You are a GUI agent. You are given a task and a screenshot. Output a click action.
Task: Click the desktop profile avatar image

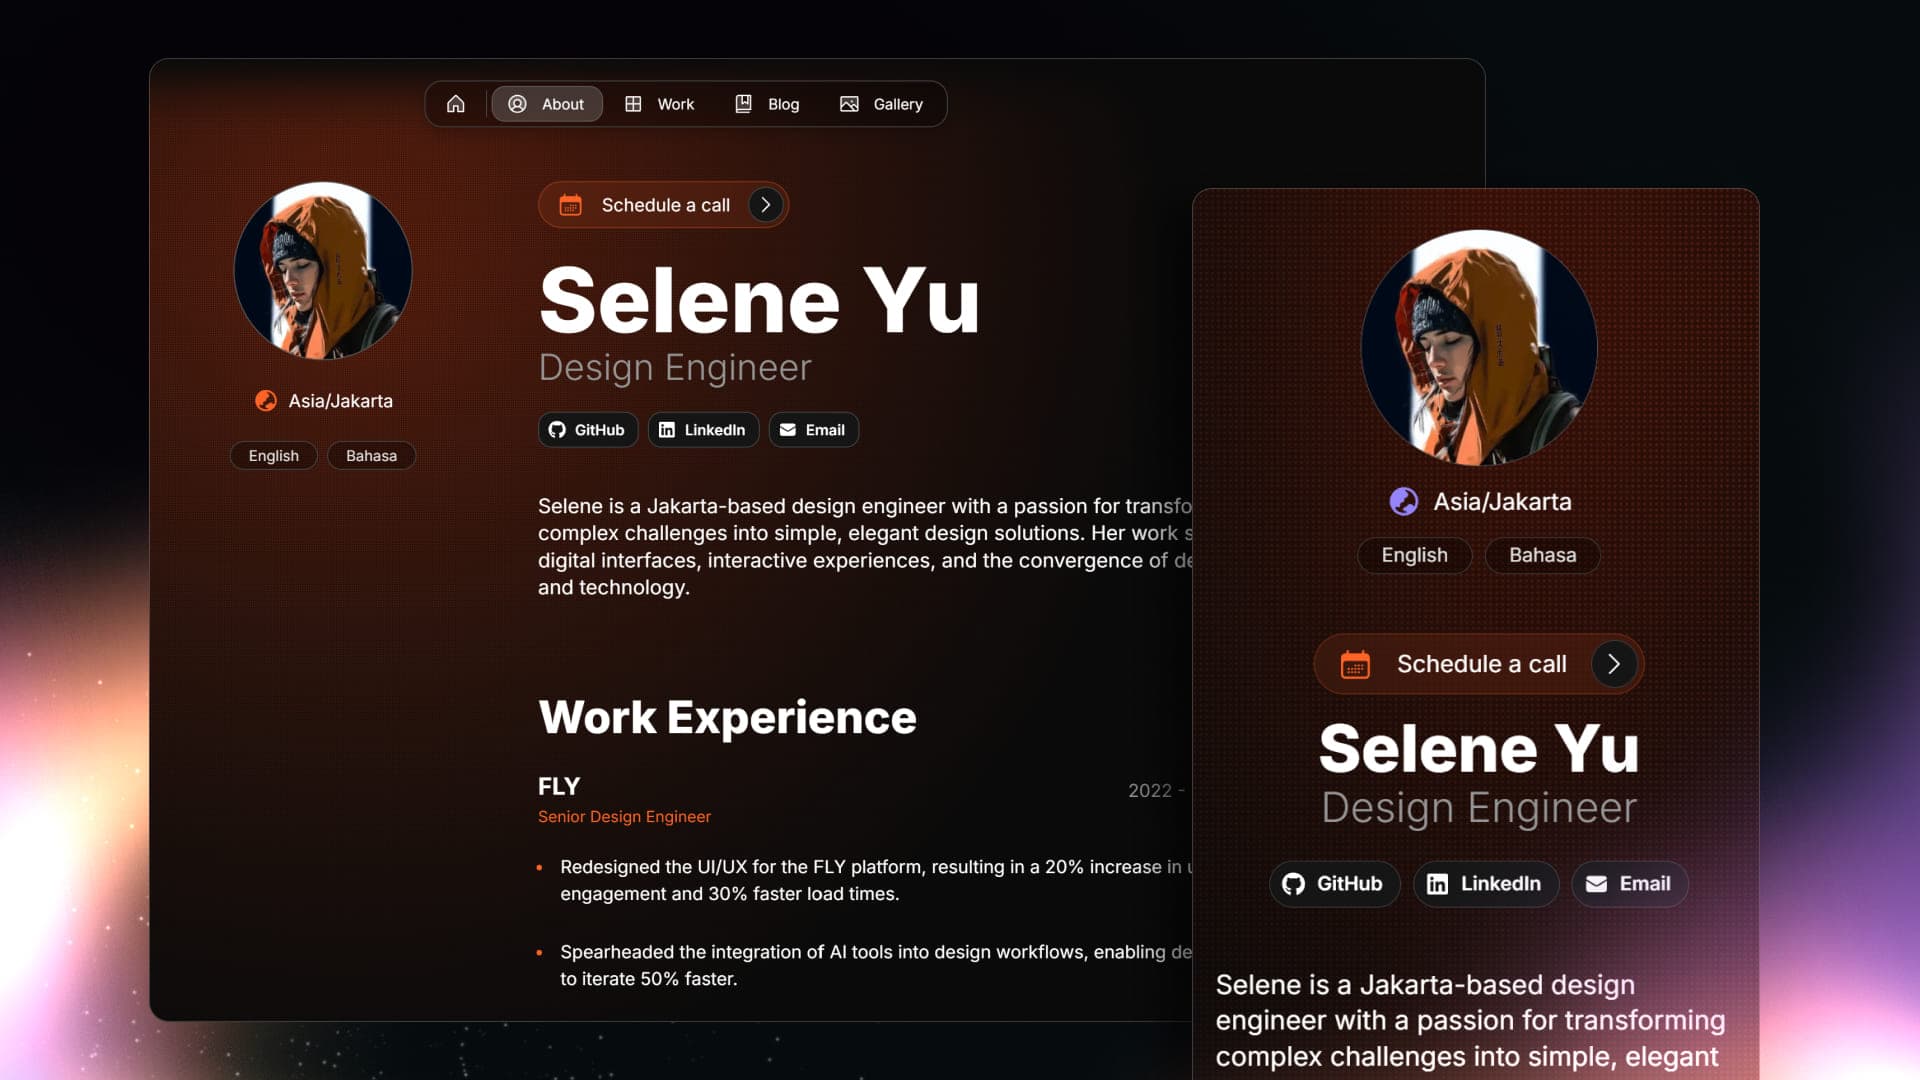323,270
